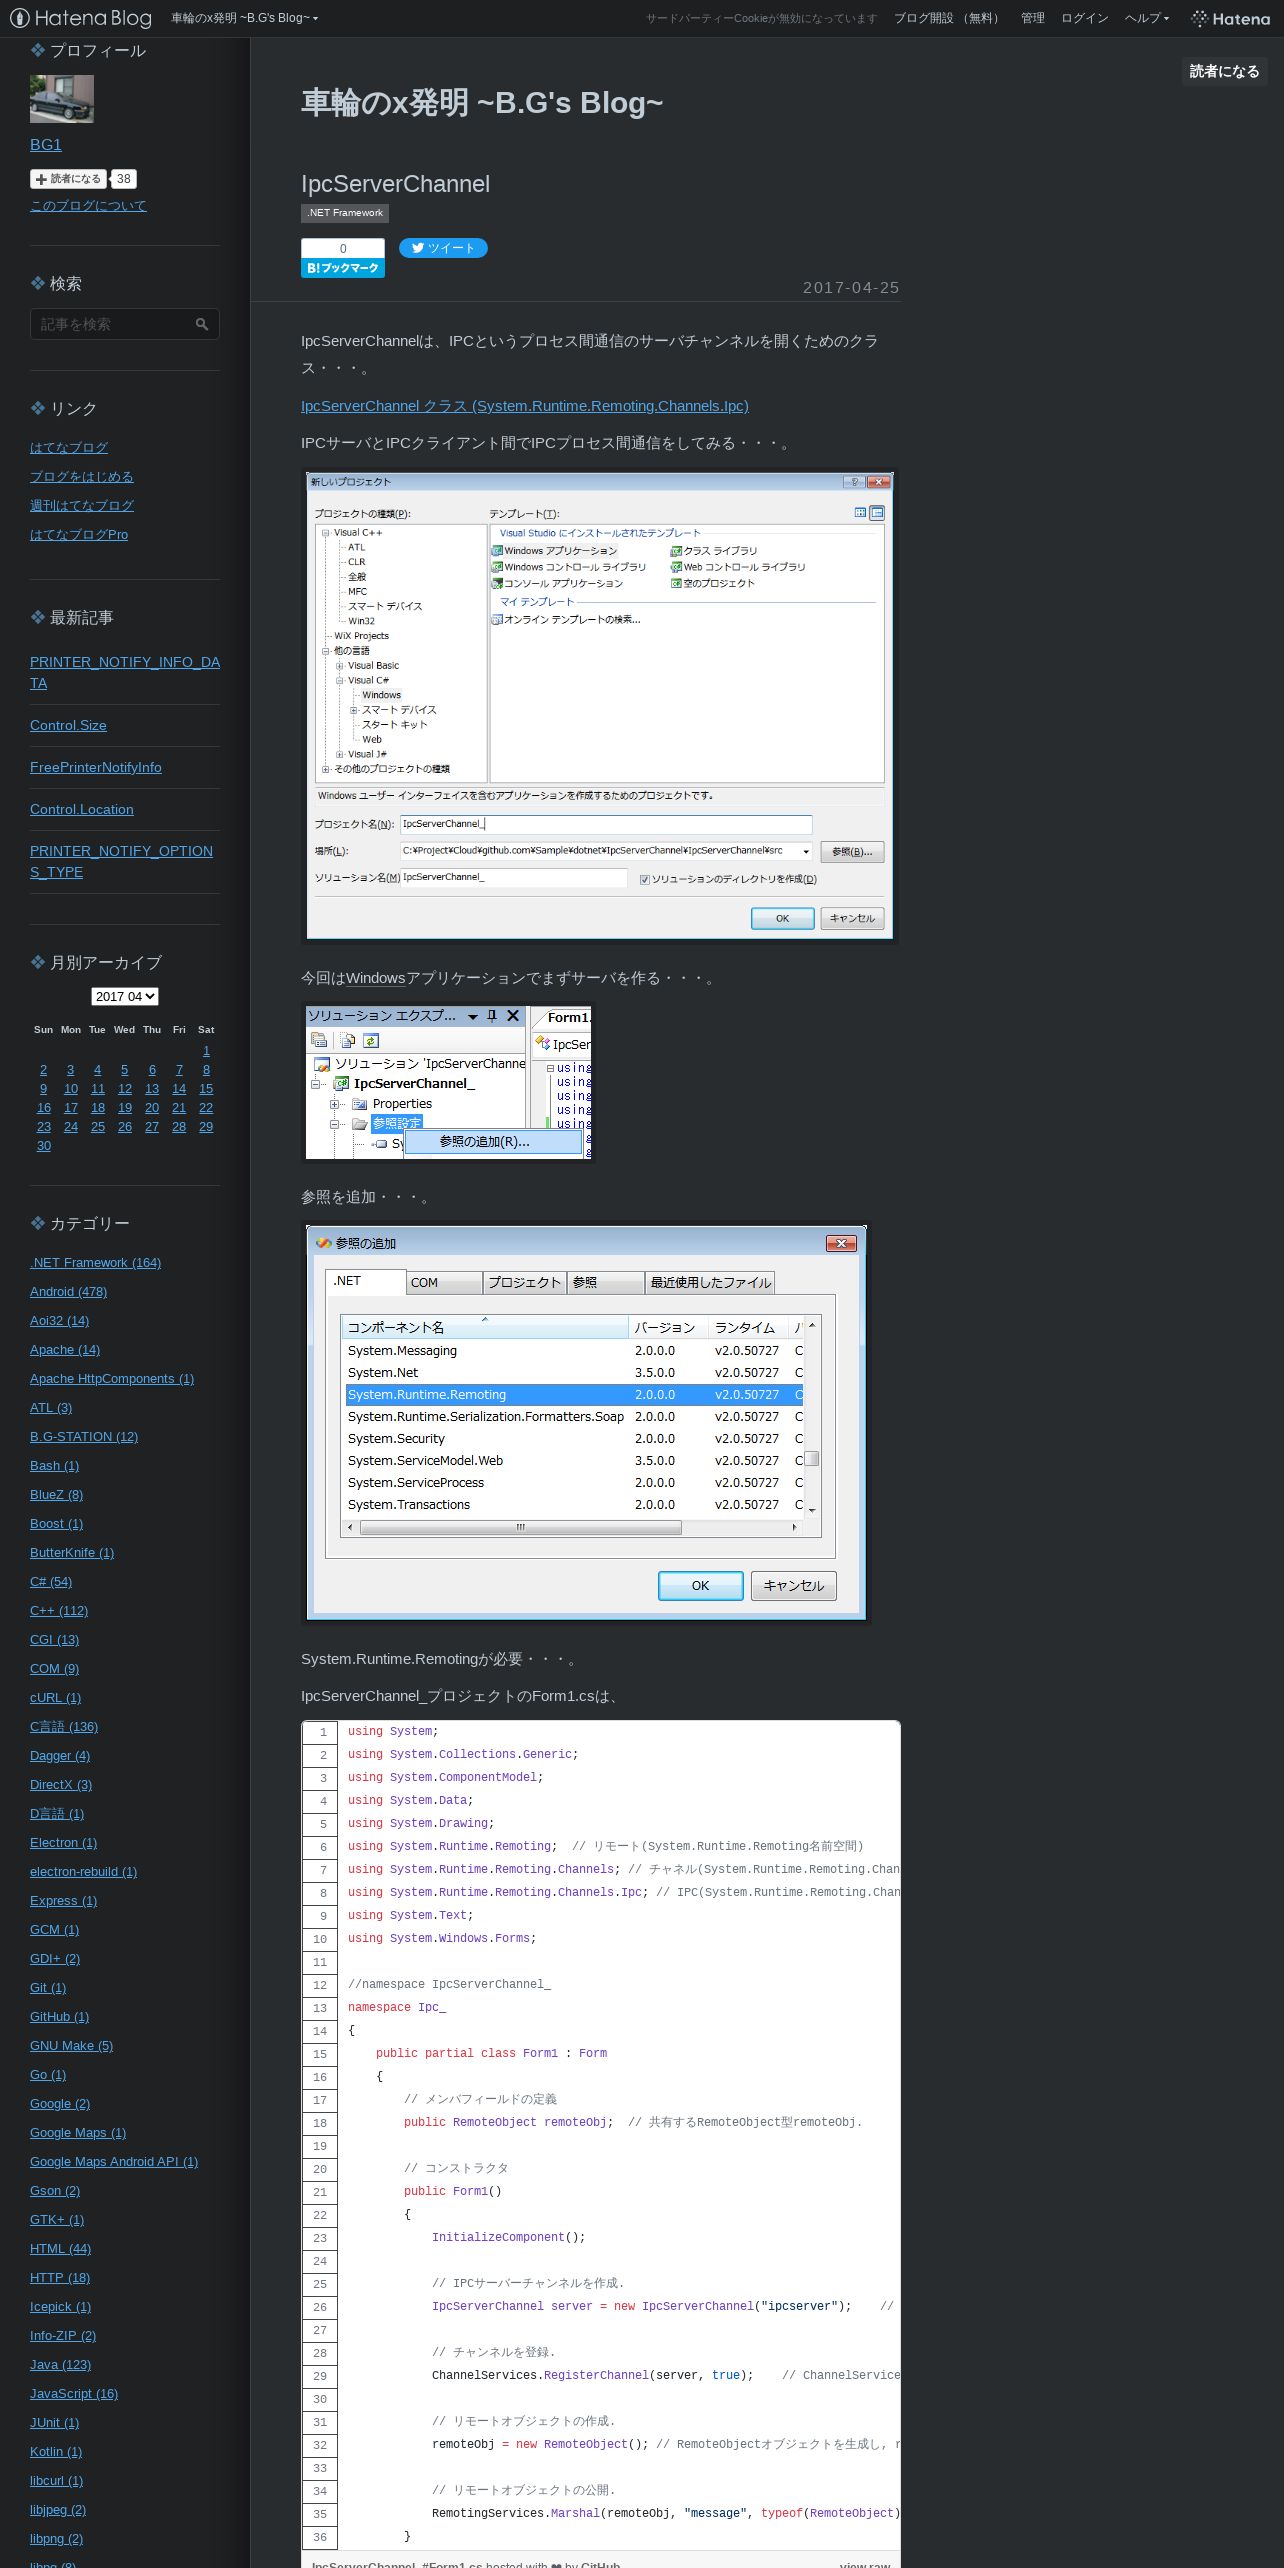Open the はてなブログ sidebar link
1284x2568 pixels.
coord(69,447)
